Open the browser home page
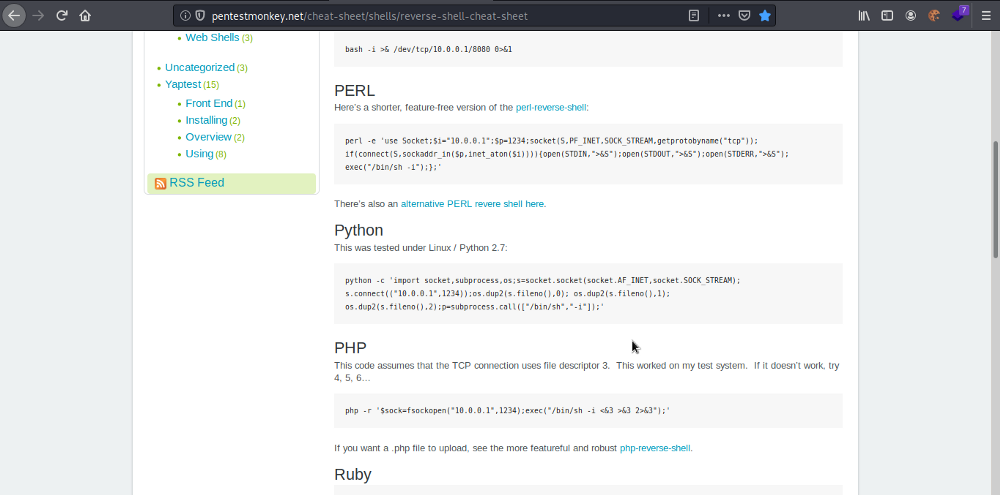 pyautogui.click(x=85, y=15)
